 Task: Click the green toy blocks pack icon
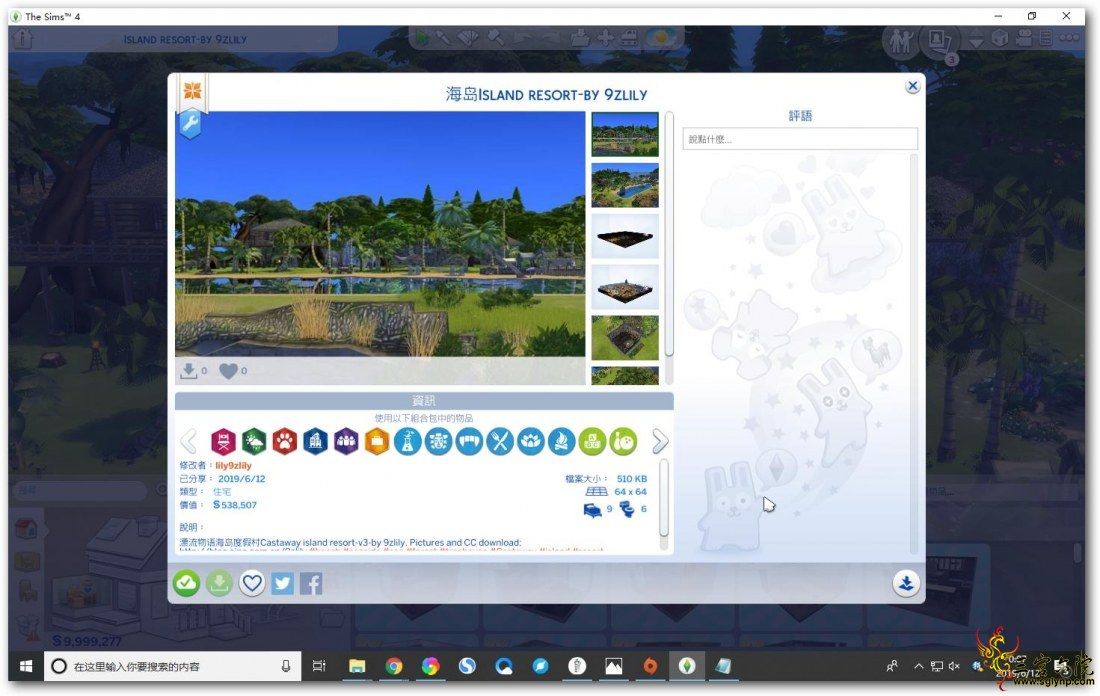tap(593, 441)
